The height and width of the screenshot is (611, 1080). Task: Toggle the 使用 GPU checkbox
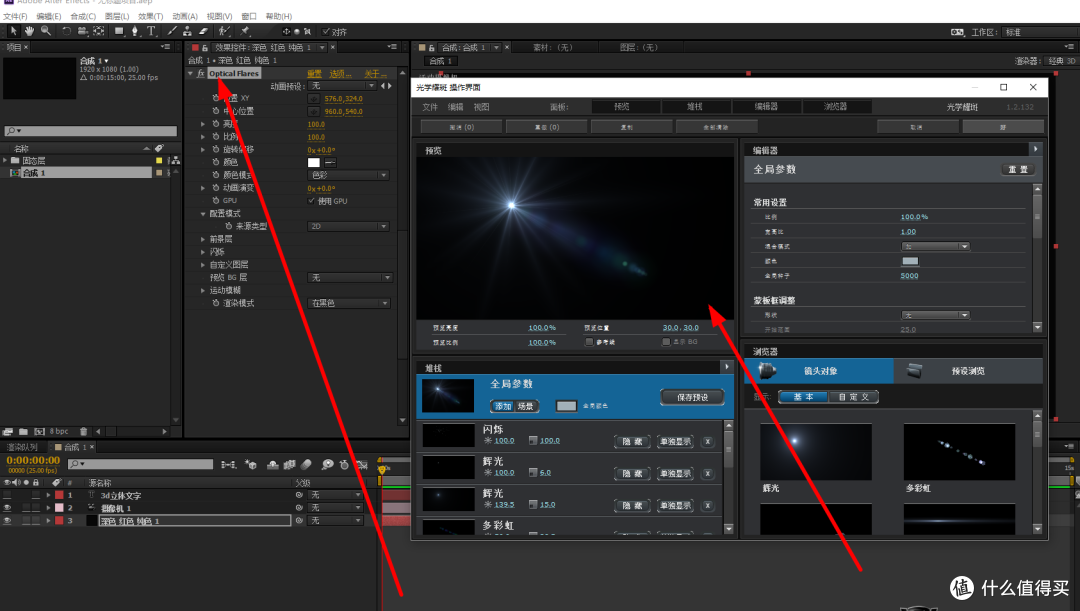(311, 200)
